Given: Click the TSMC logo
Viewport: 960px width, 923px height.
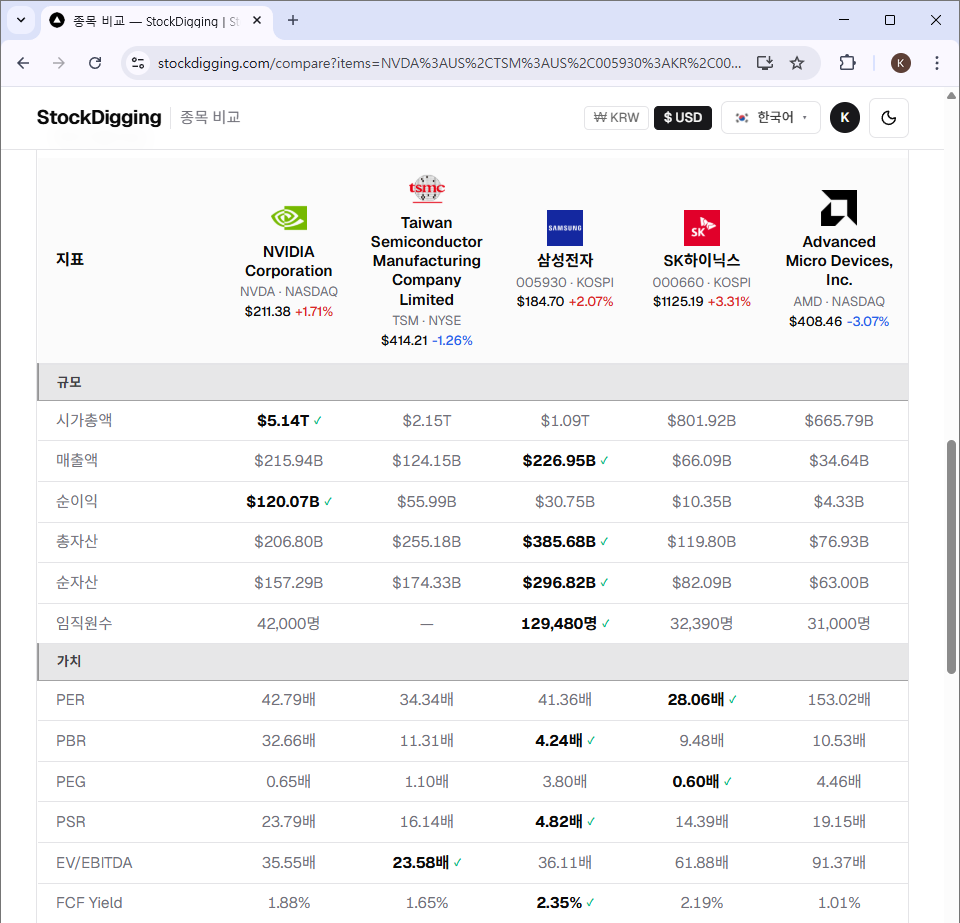Looking at the screenshot, I should tap(427, 189).
